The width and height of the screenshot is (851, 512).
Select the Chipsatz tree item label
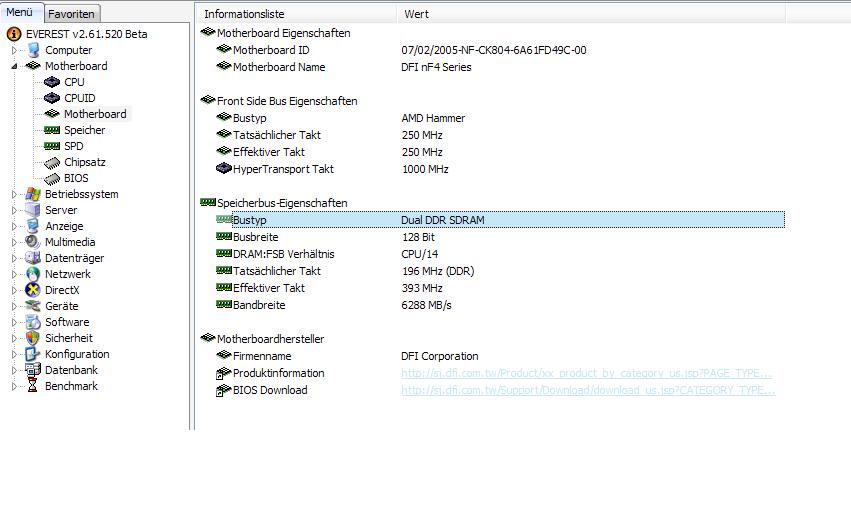[x=85, y=162]
